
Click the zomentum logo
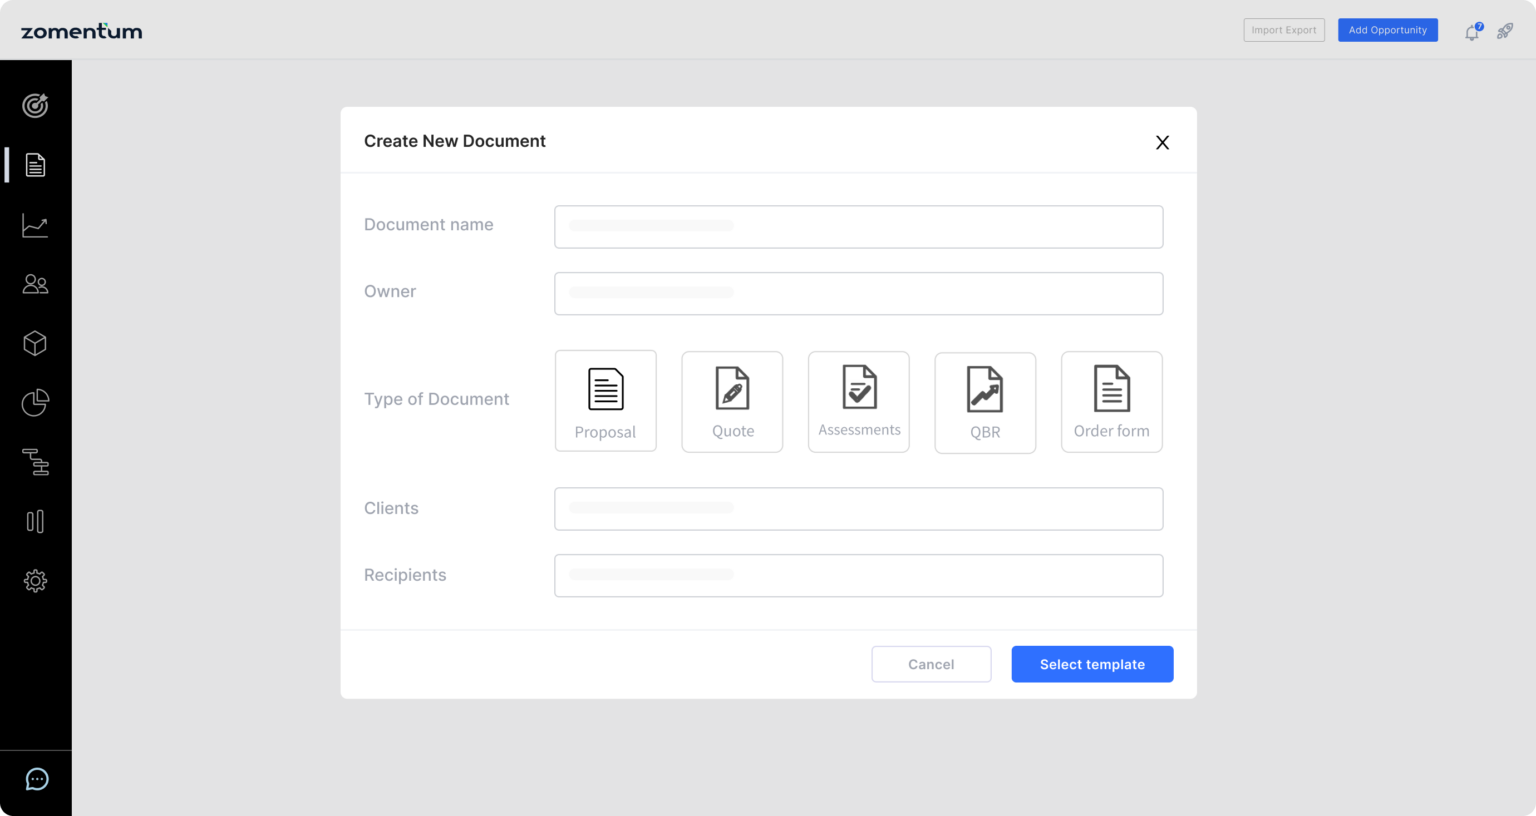[x=82, y=31]
